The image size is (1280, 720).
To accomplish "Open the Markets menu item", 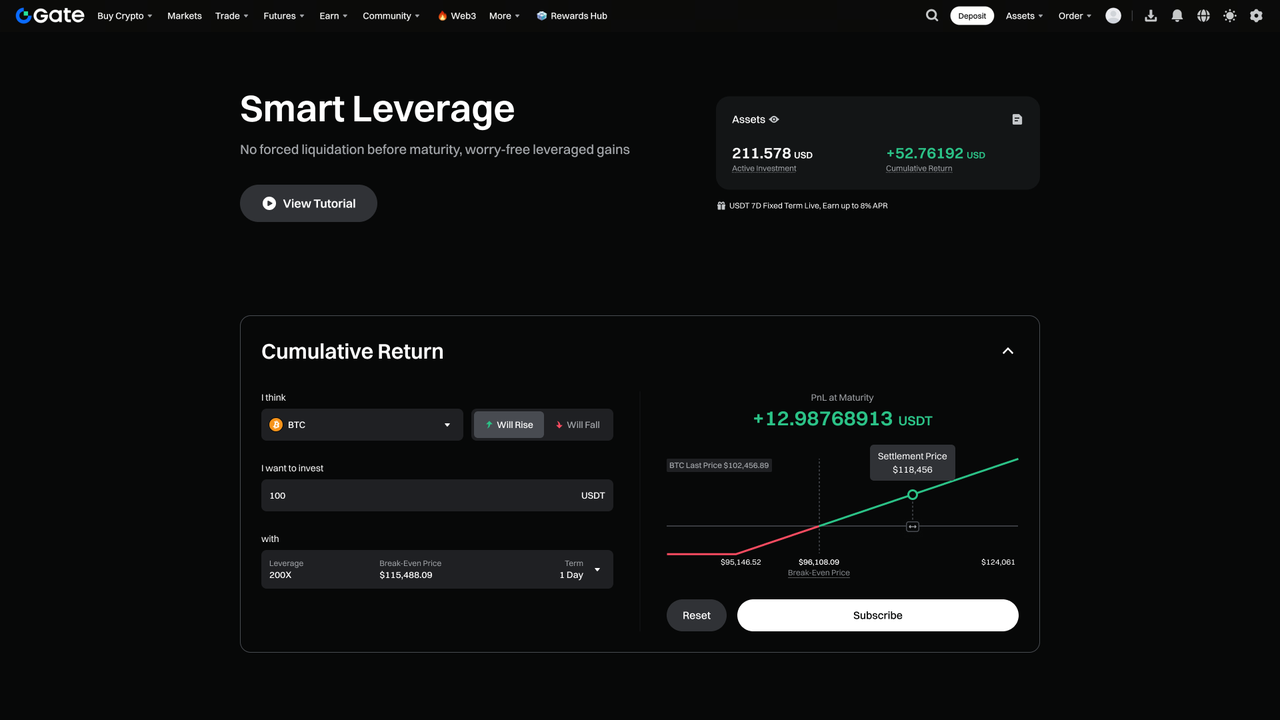I will coord(184,16).
